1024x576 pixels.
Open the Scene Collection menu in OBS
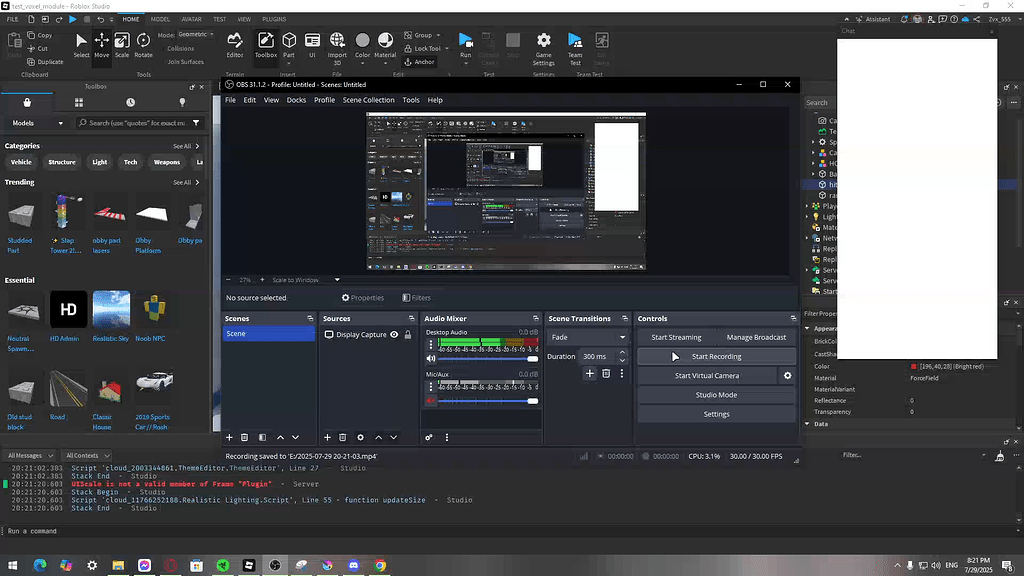(x=368, y=100)
